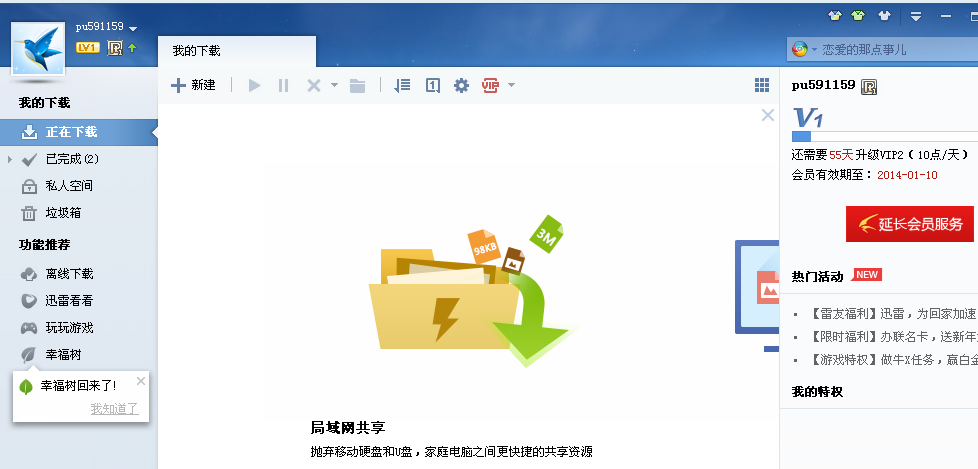Click the red VIP toolbar icon

click(490, 85)
